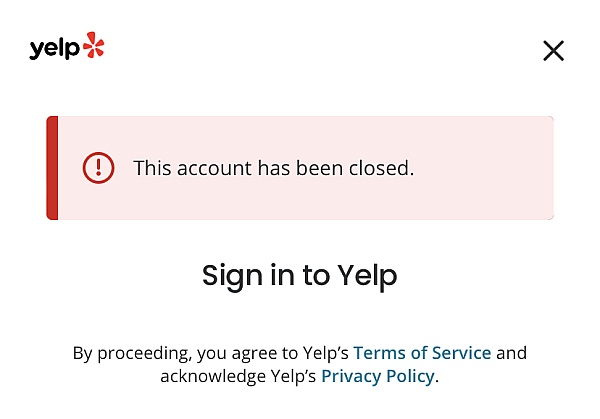Click empty pink area of alert banner's right side
600x419 pixels.
point(486,168)
